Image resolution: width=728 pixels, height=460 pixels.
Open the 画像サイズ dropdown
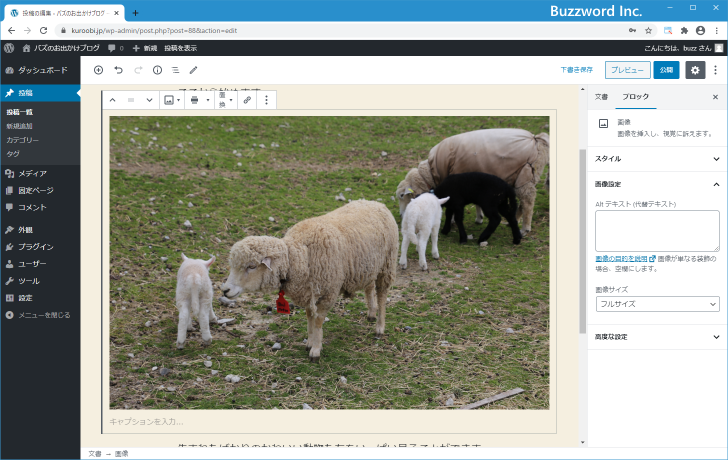657,304
